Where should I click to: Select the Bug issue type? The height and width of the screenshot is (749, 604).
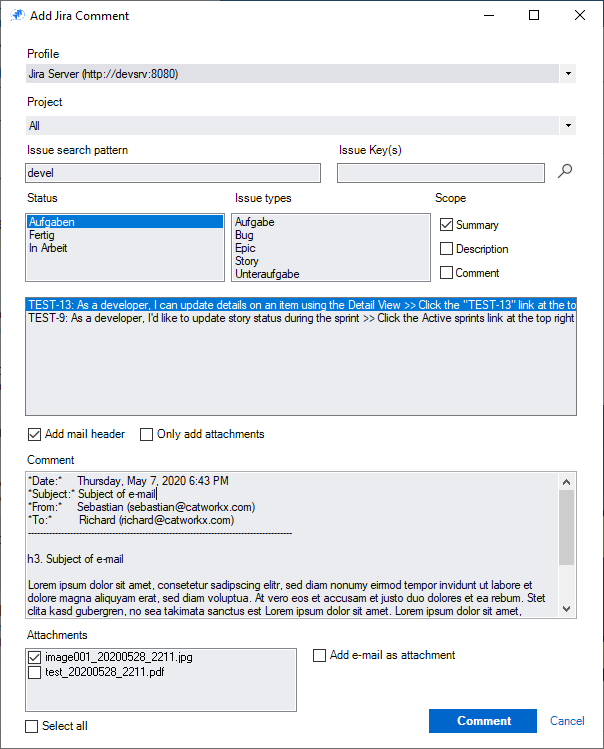[x=245, y=235]
